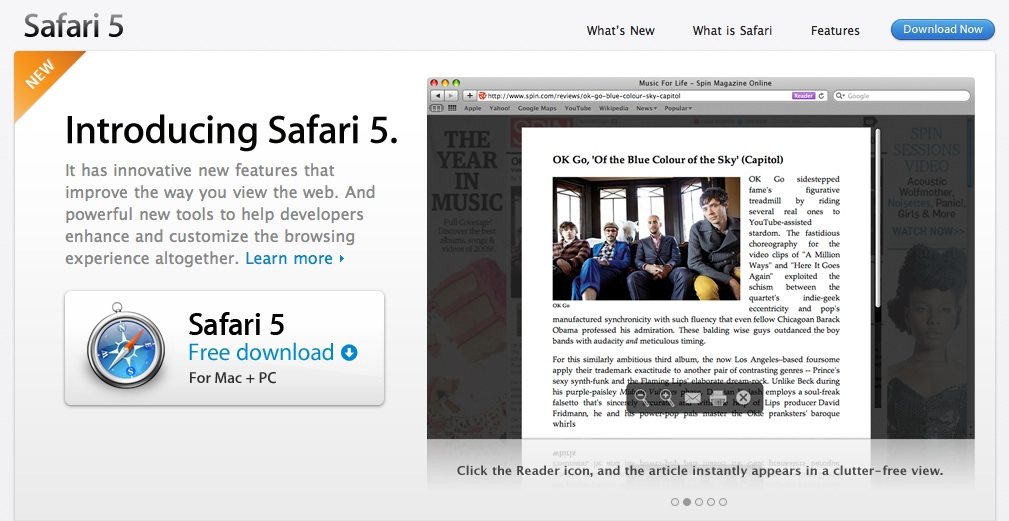1009x521 pixels.
Task: Follow the Learn more link
Action: [x=295, y=258]
